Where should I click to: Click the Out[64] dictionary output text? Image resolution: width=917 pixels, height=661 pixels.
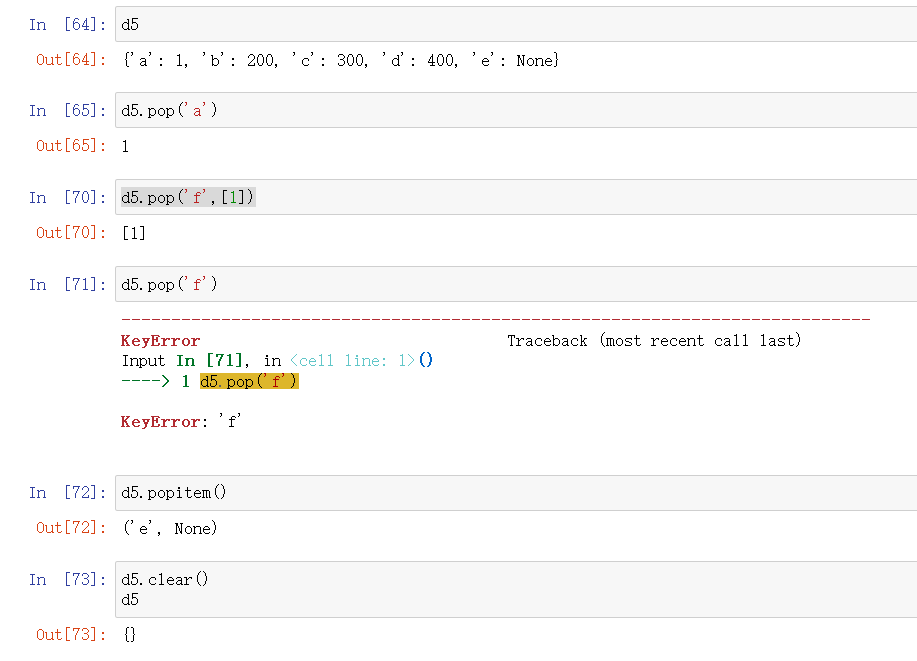point(340,61)
